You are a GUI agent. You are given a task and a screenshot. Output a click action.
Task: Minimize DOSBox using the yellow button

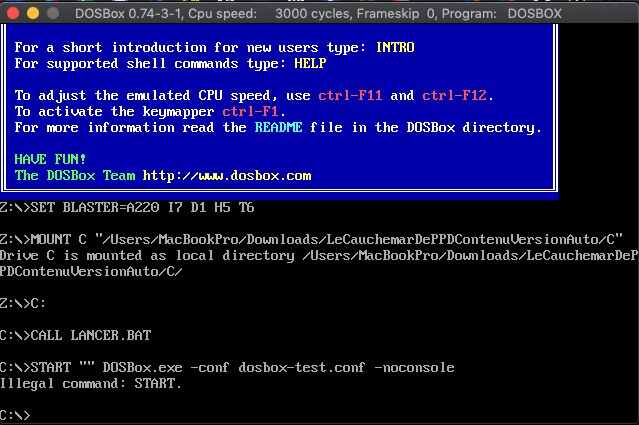pyautogui.click(x=33, y=13)
